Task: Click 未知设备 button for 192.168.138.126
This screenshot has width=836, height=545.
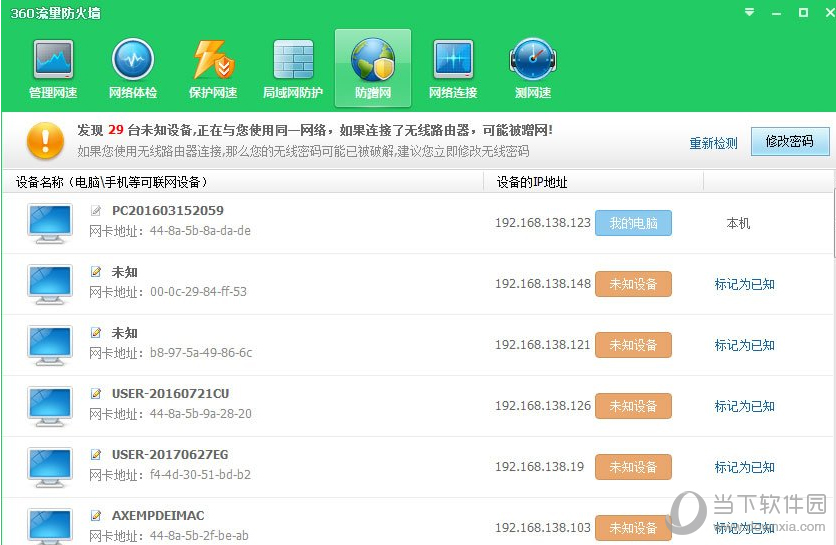Action: point(633,406)
